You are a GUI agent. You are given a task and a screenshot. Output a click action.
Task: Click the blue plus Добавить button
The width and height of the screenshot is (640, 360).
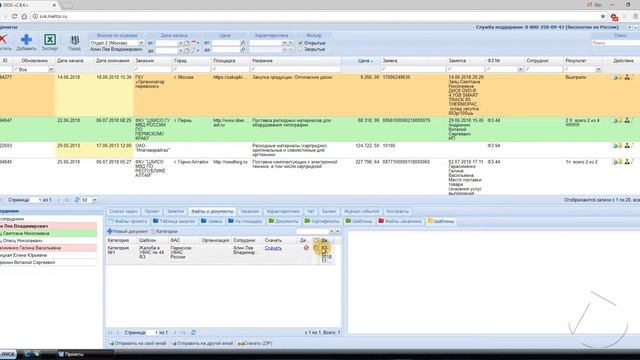27,42
